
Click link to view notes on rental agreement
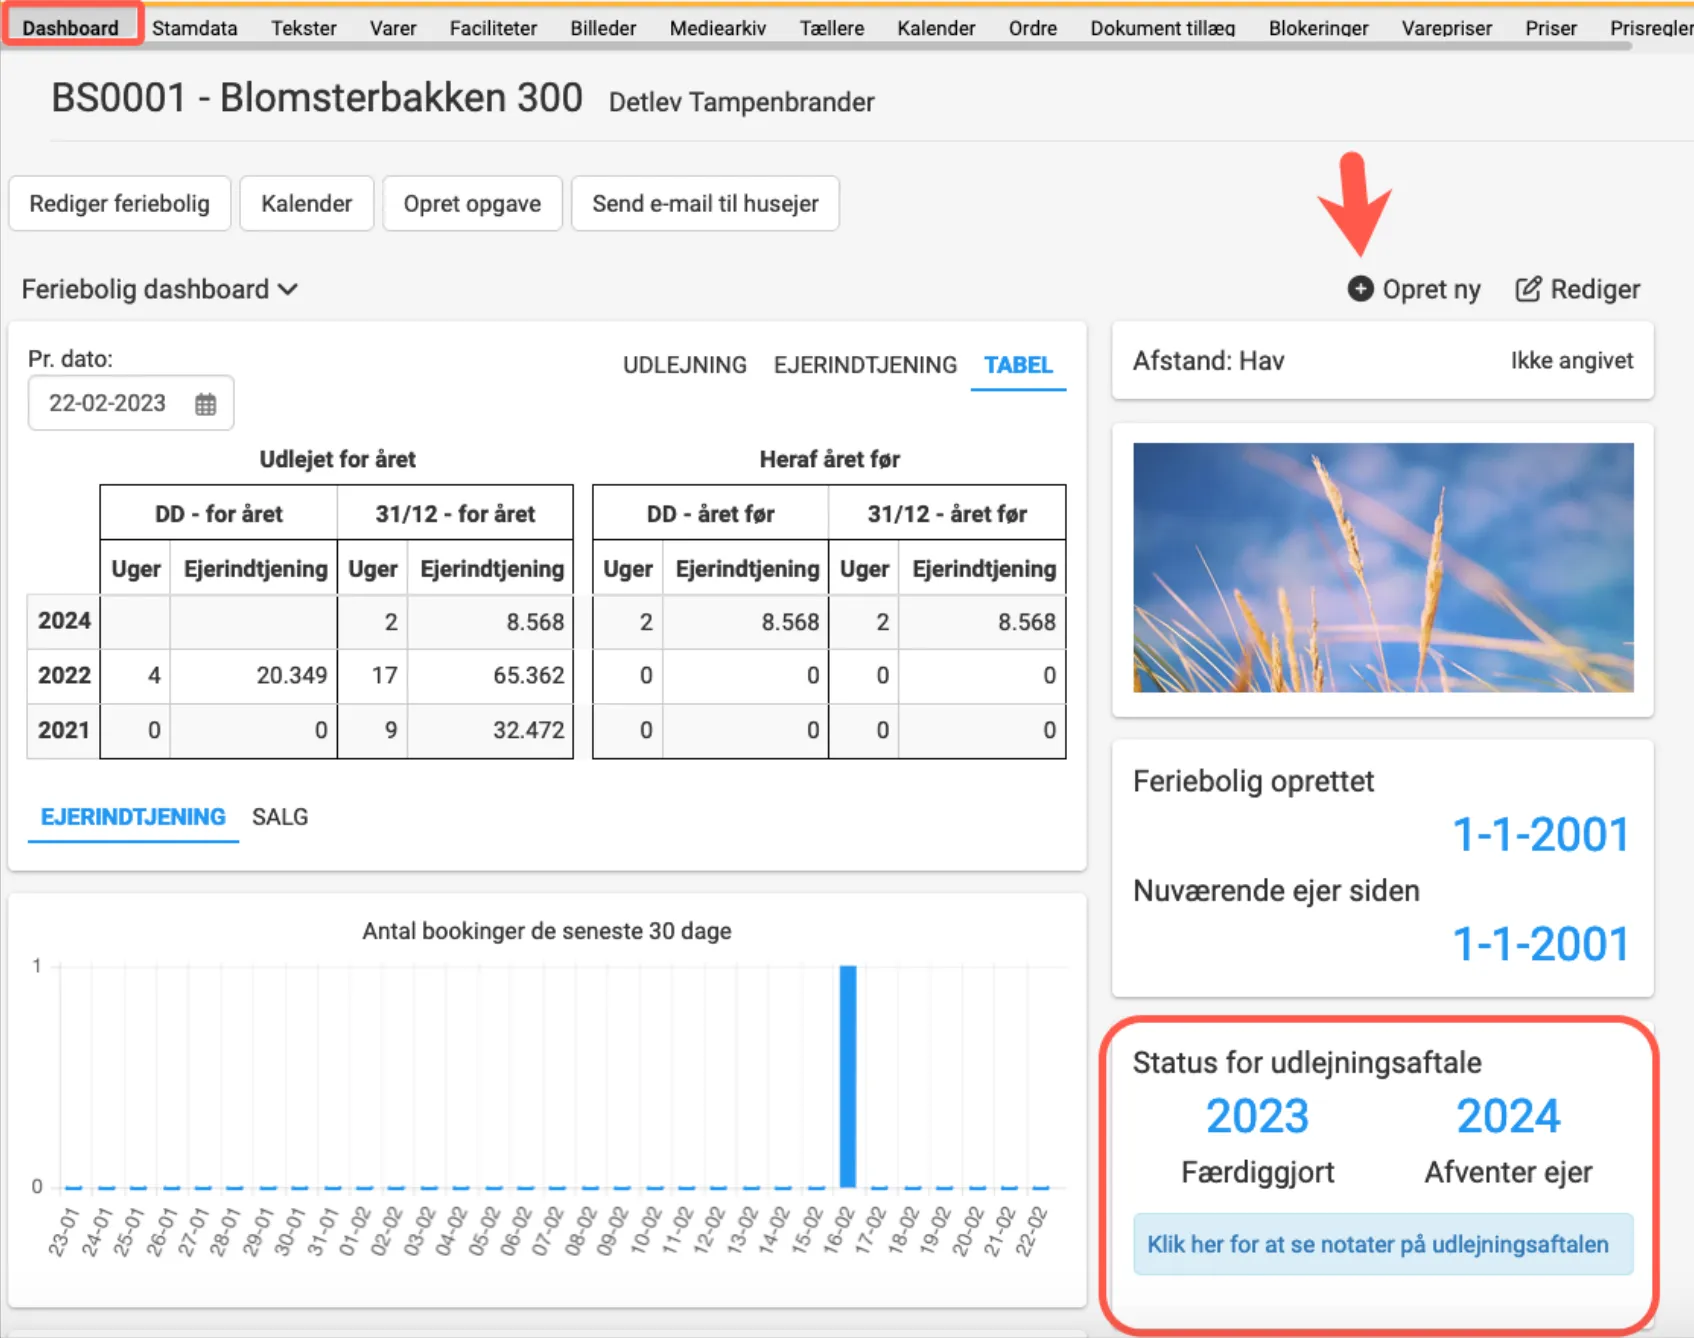pyautogui.click(x=1380, y=1245)
